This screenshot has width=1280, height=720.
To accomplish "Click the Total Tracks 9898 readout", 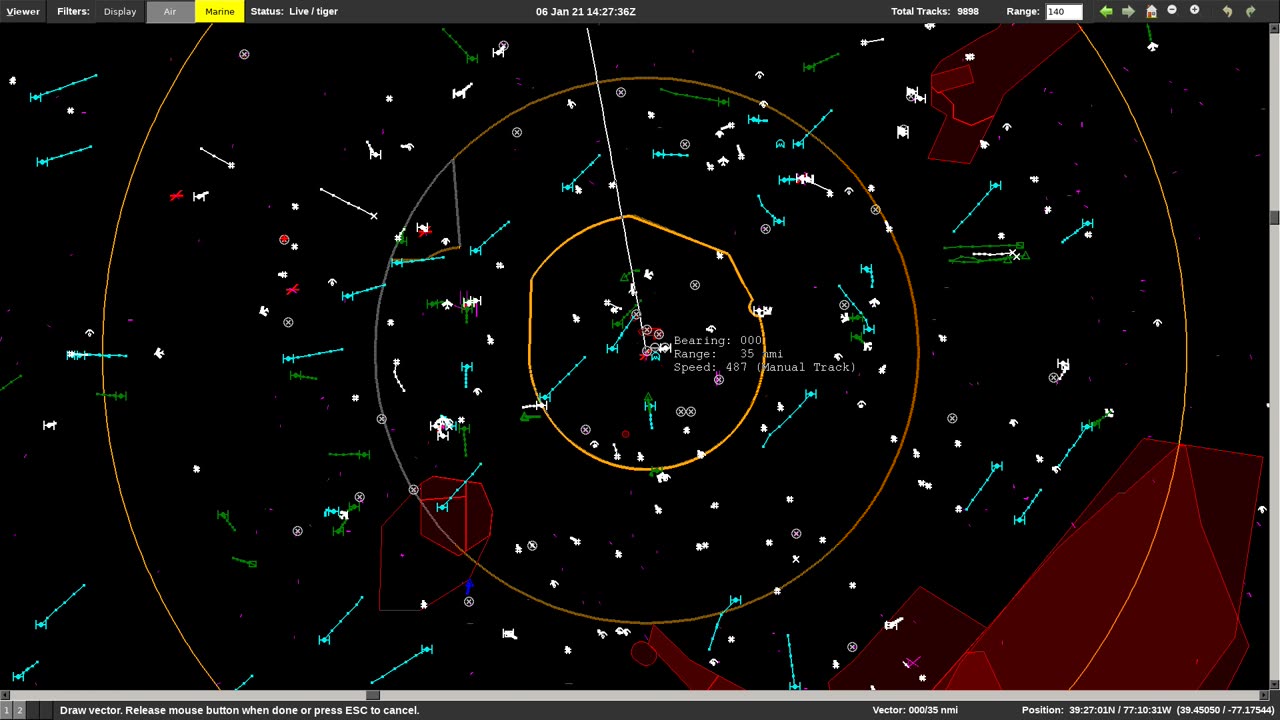I will (935, 12).
